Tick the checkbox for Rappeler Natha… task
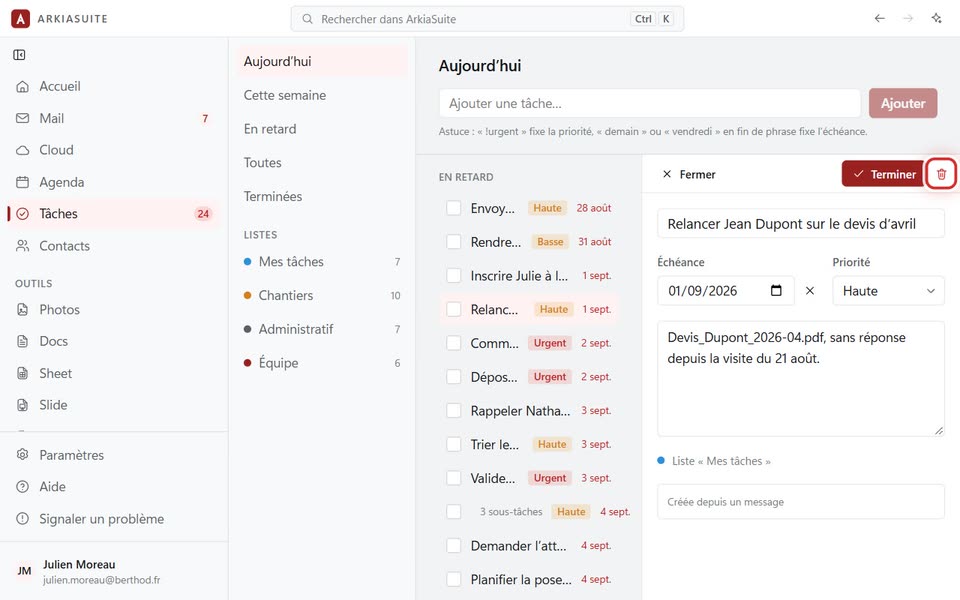 coord(454,410)
